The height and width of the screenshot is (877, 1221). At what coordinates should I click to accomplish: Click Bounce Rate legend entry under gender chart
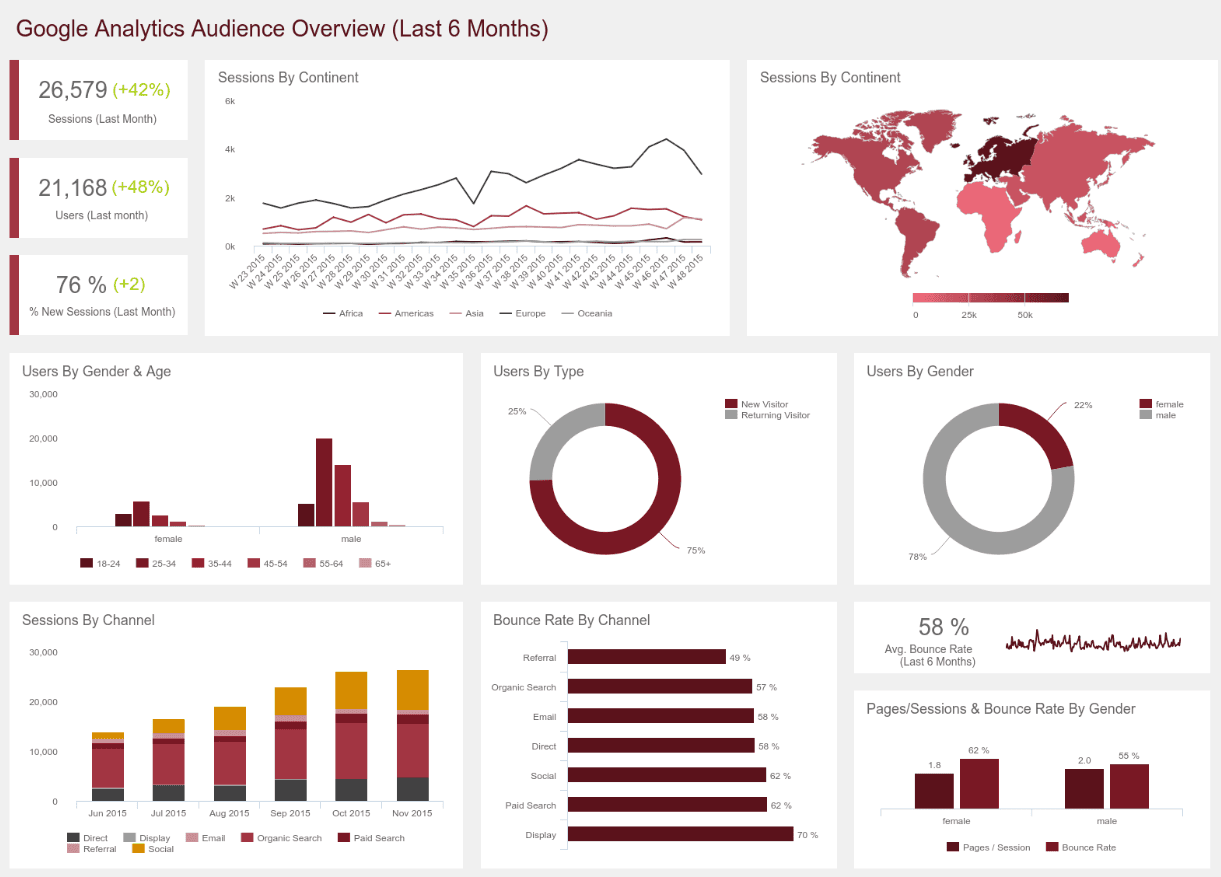pyautogui.click(x=1081, y=847)
